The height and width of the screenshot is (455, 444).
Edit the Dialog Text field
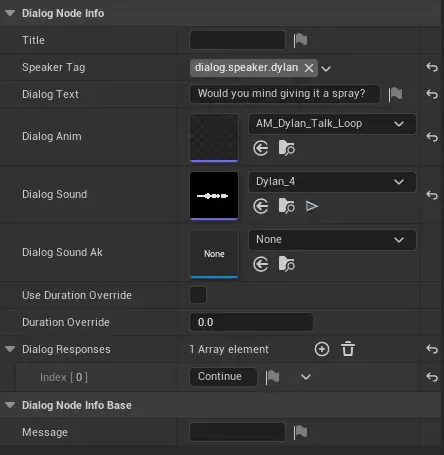[285, 94]
